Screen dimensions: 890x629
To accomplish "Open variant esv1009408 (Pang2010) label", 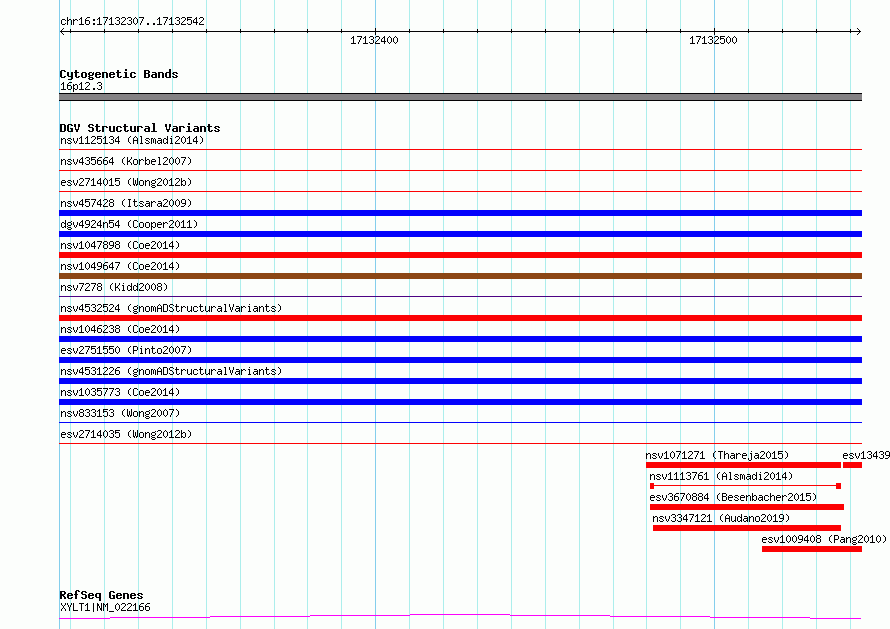I will coord(824,539).
